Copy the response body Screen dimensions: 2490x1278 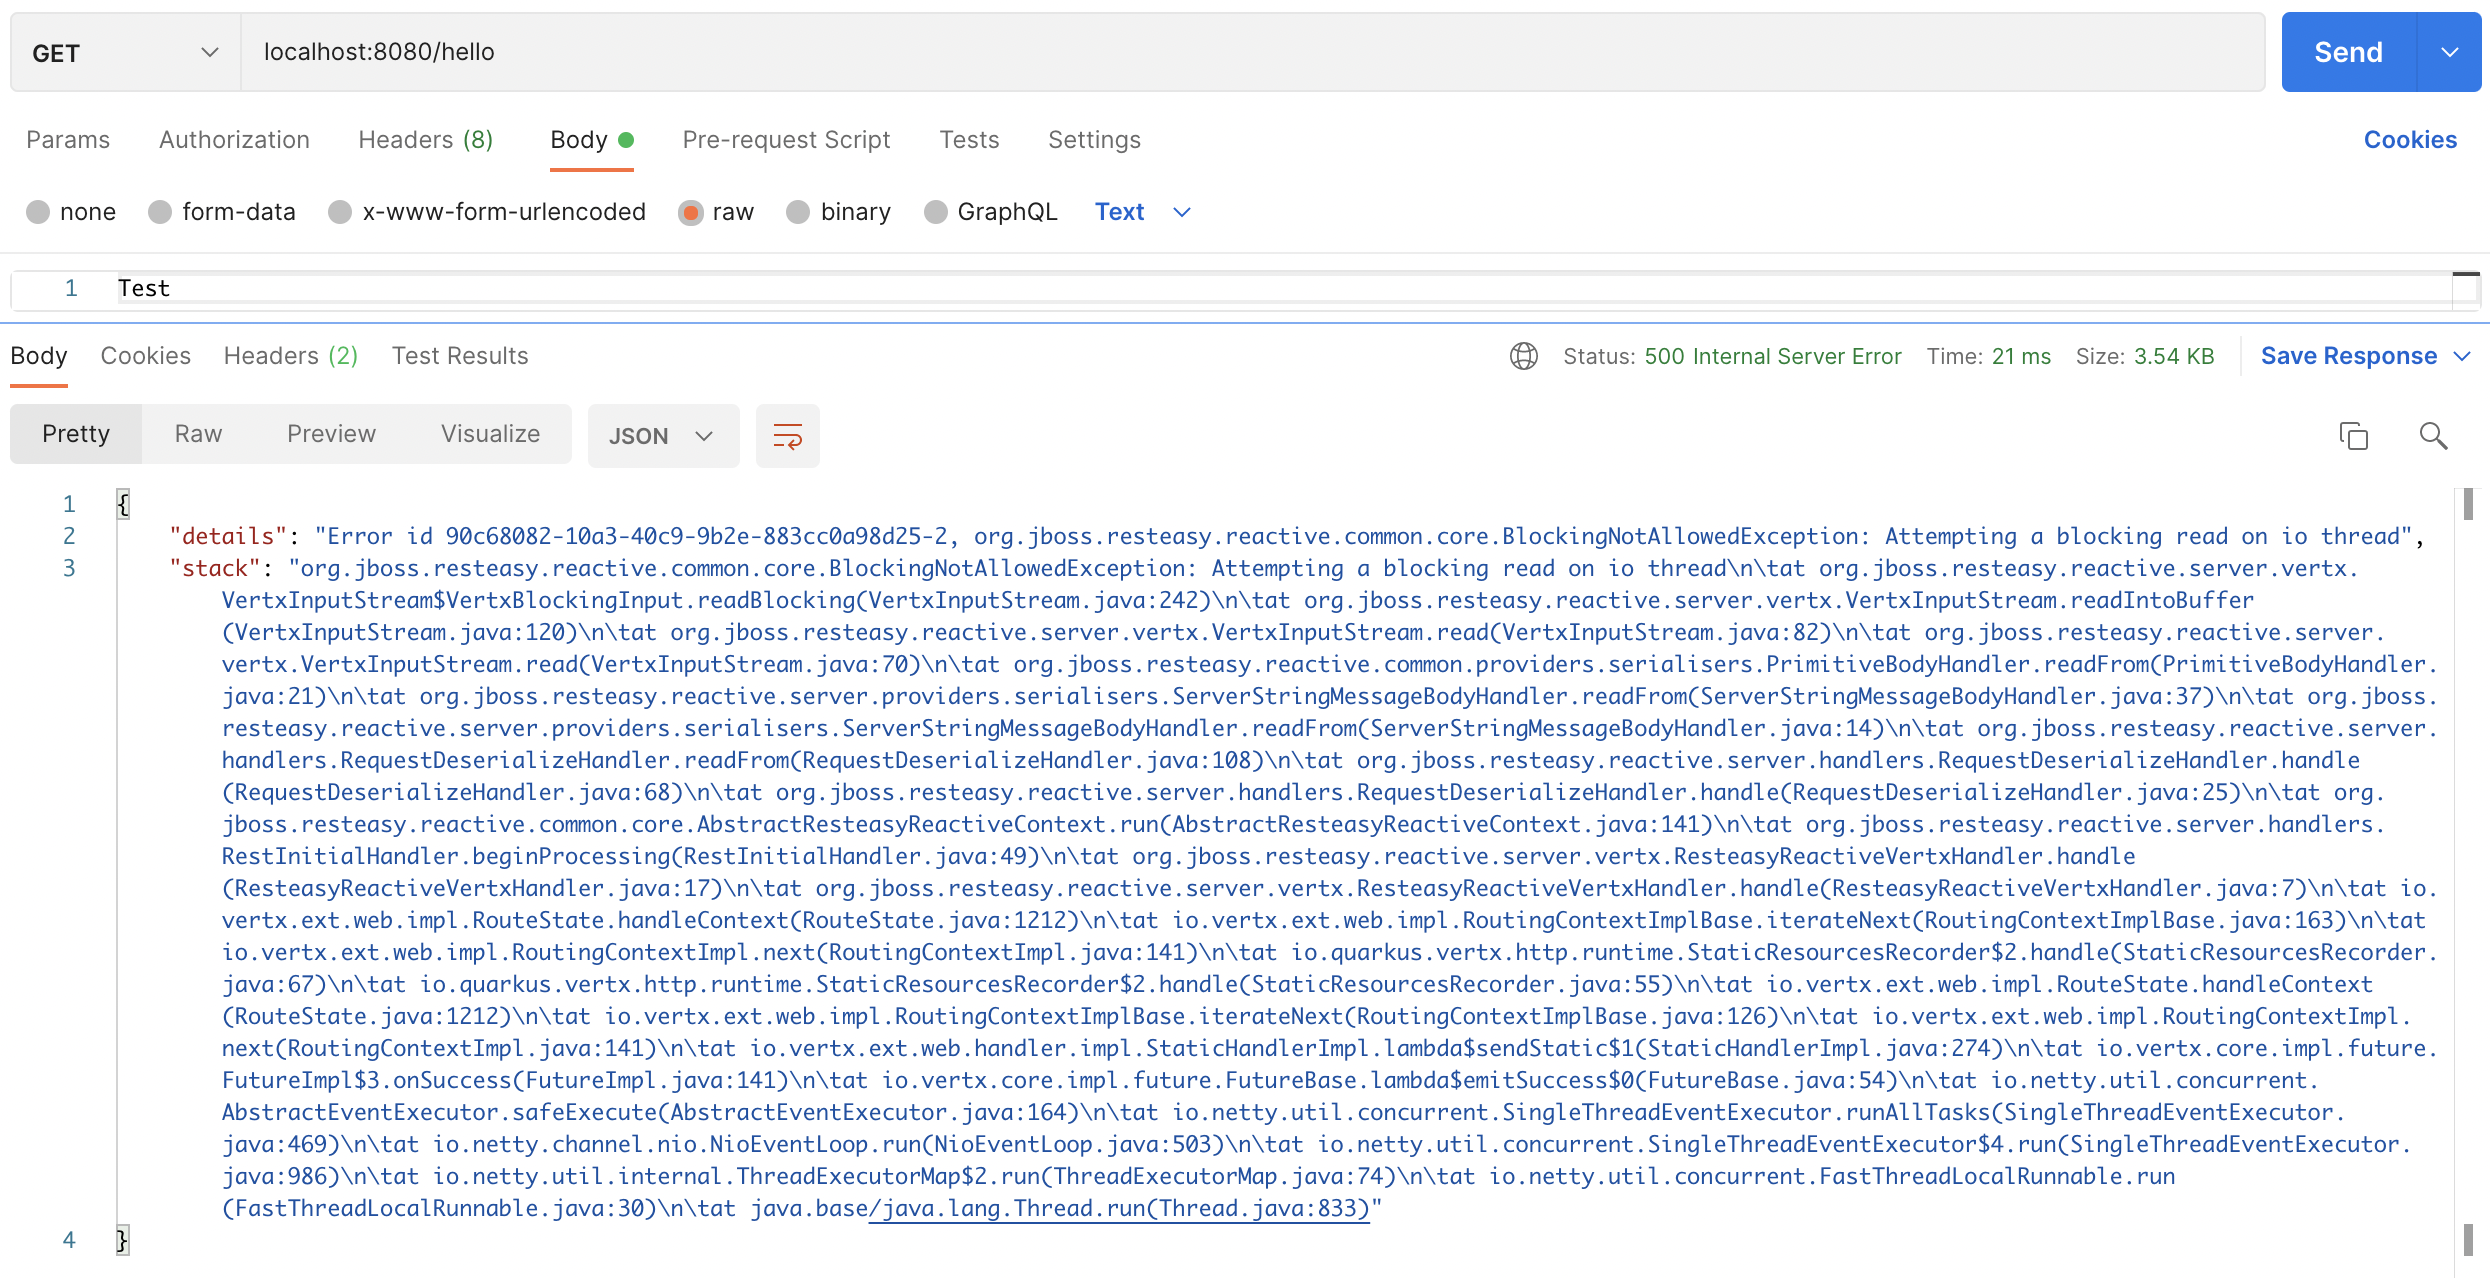[x=2353, y=436]
